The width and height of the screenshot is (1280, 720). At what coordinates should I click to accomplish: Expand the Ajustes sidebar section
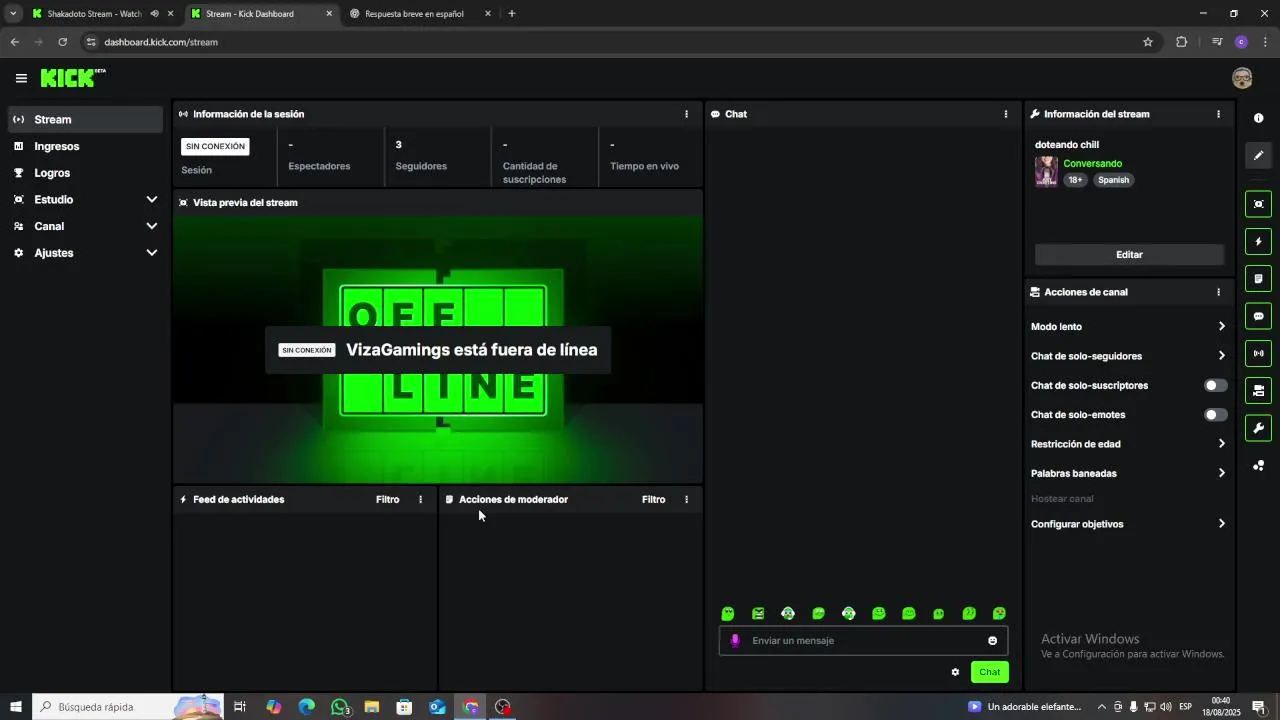[151, 253]
